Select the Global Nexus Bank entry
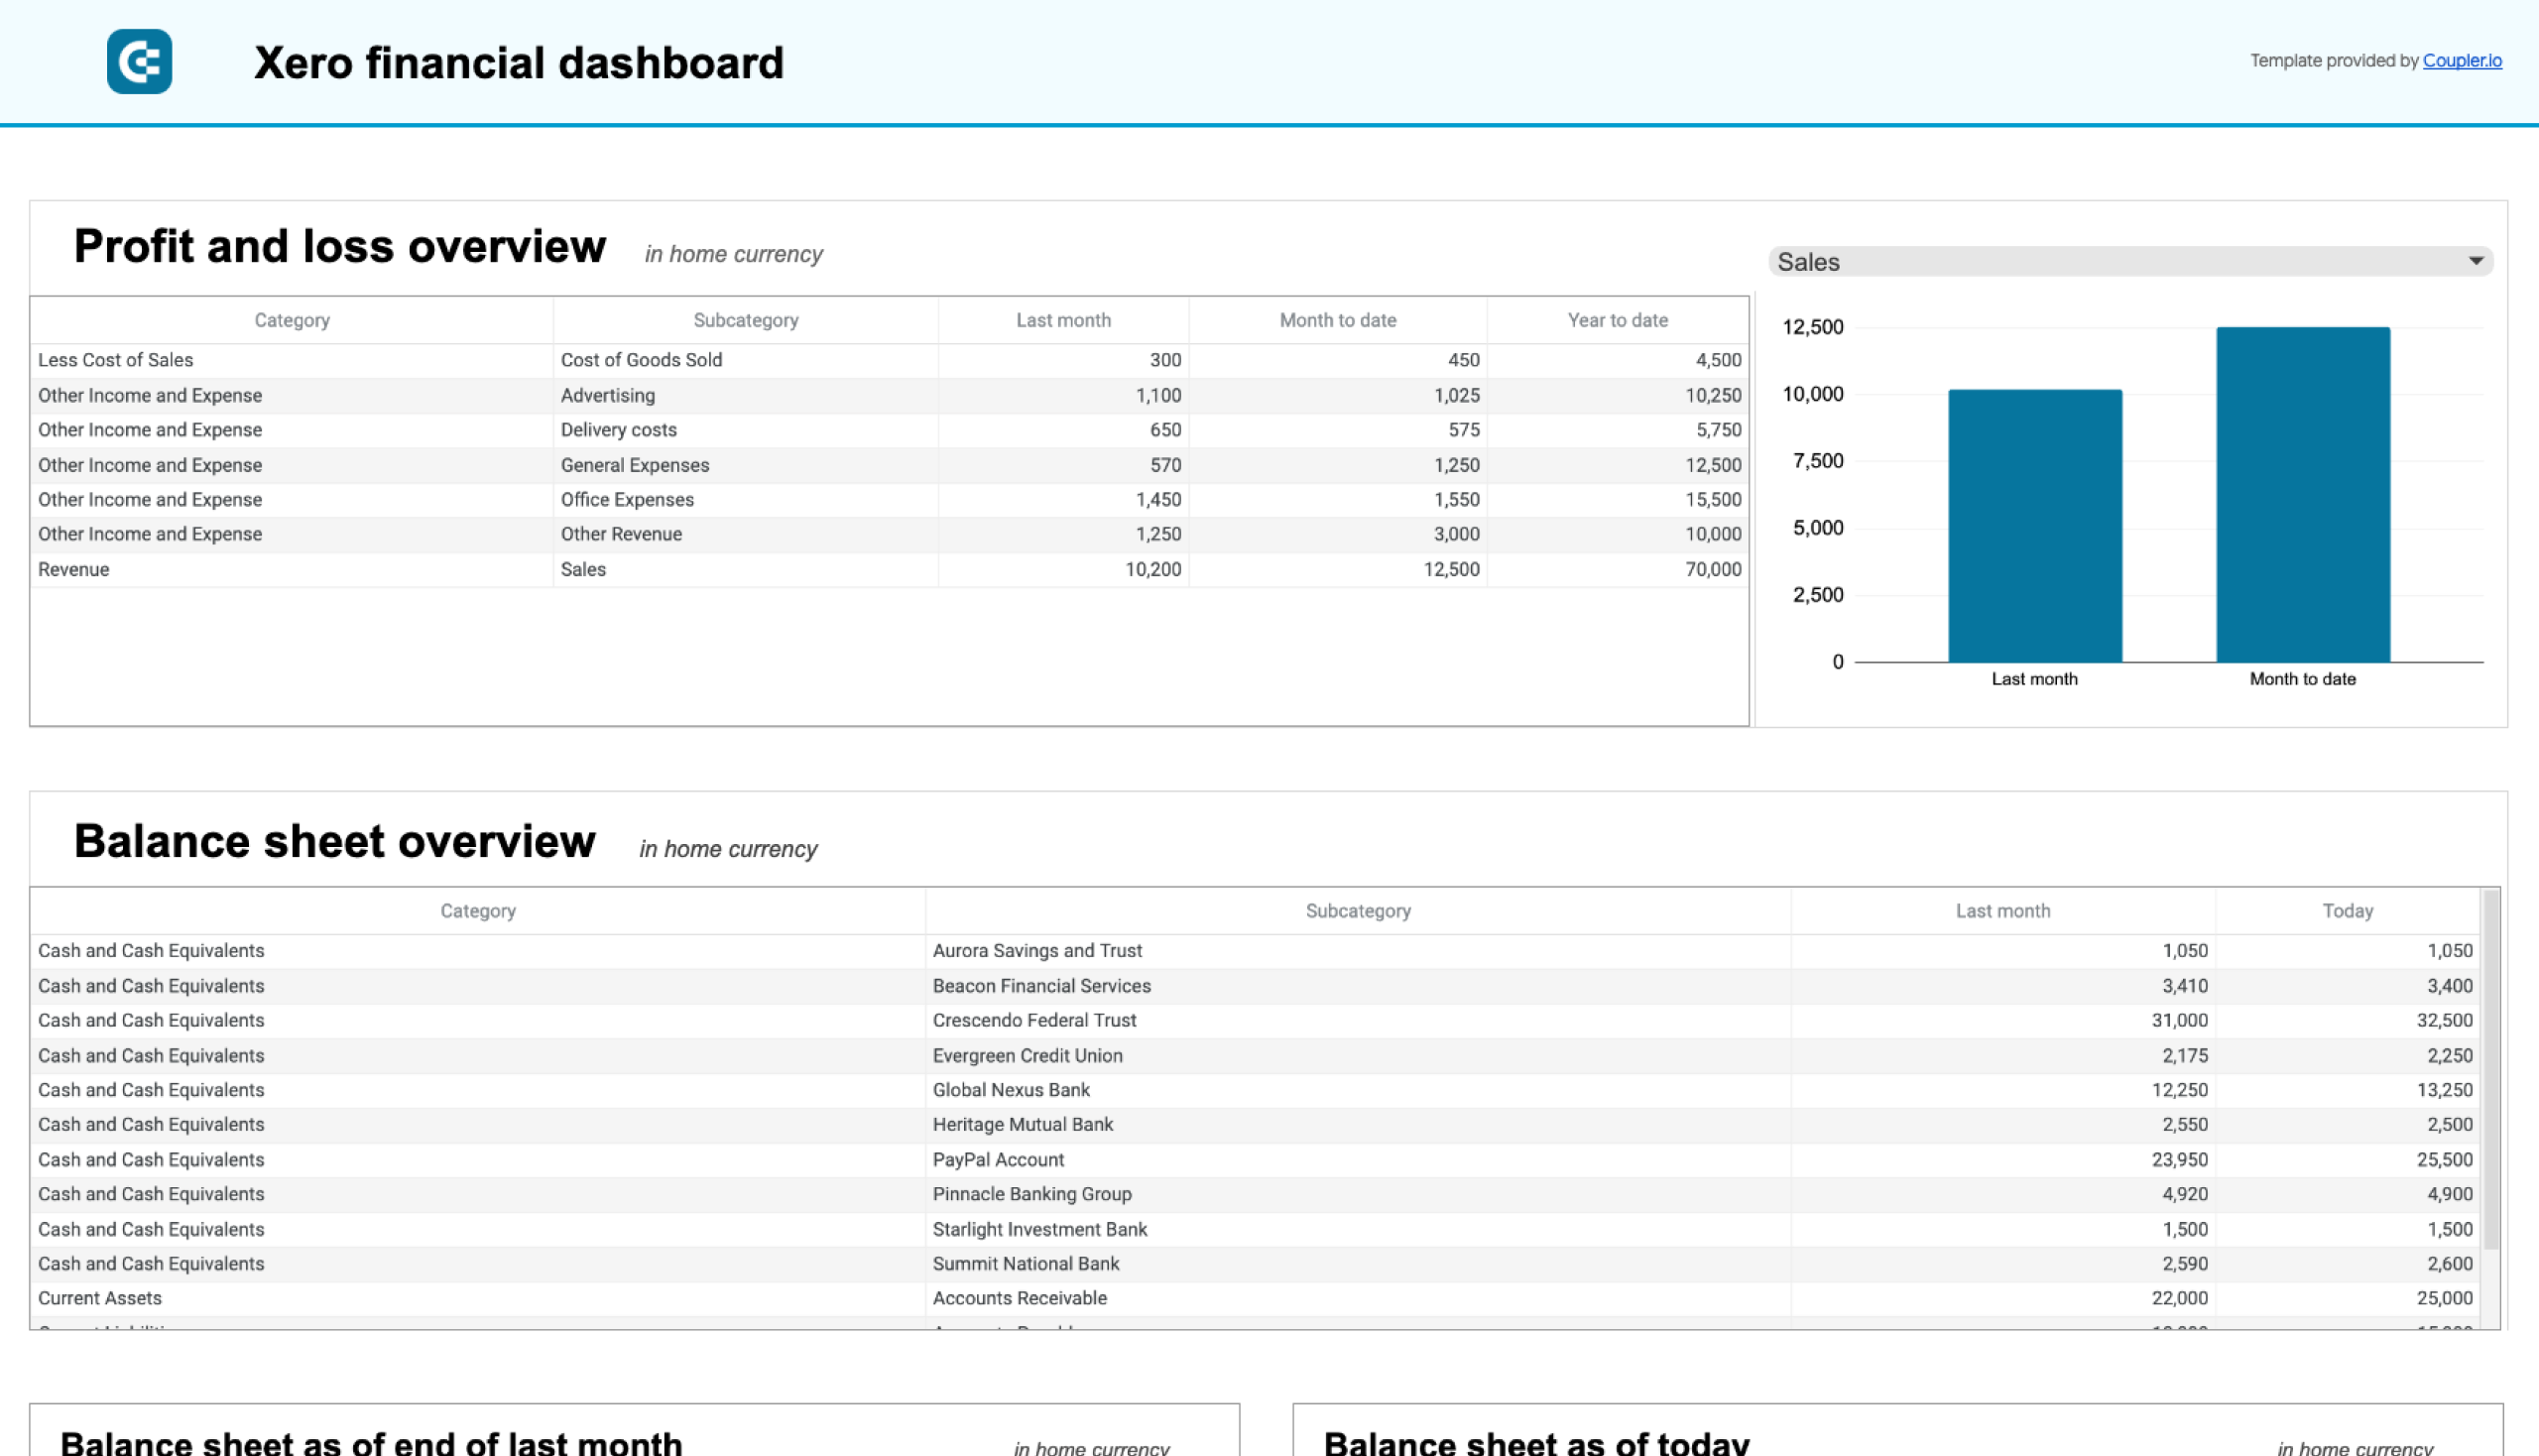The width and height of the screenshot is (2539, 1456). click(1012, 1089)
